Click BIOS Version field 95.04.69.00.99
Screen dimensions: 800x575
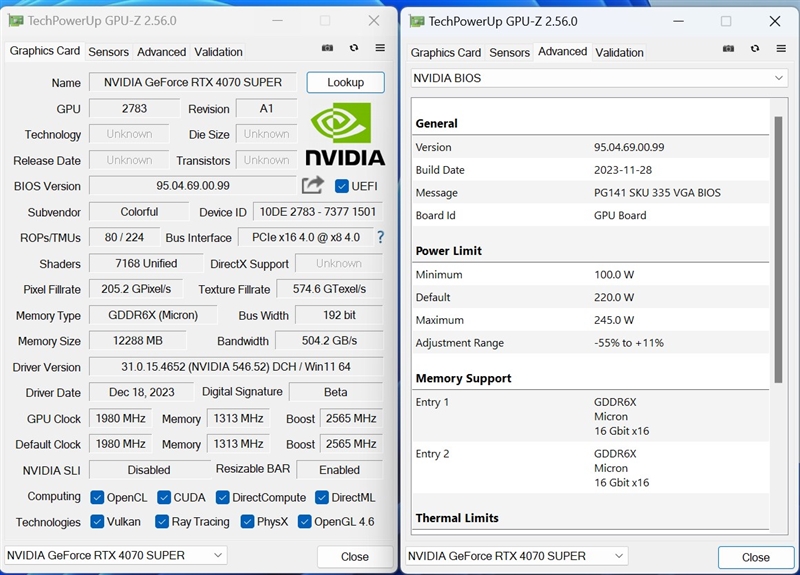coord(193,185)
